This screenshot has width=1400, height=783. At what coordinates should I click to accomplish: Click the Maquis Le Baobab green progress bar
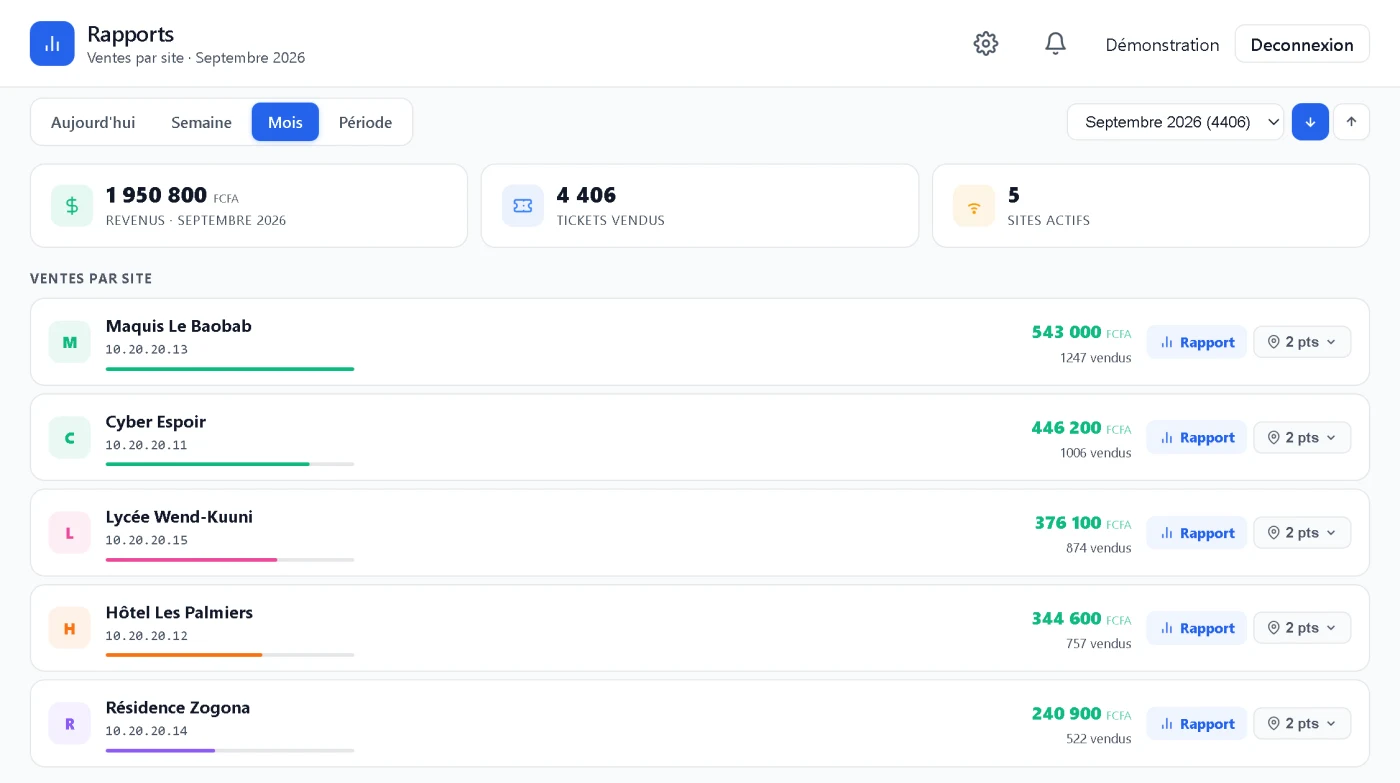[x=230, y=369]
